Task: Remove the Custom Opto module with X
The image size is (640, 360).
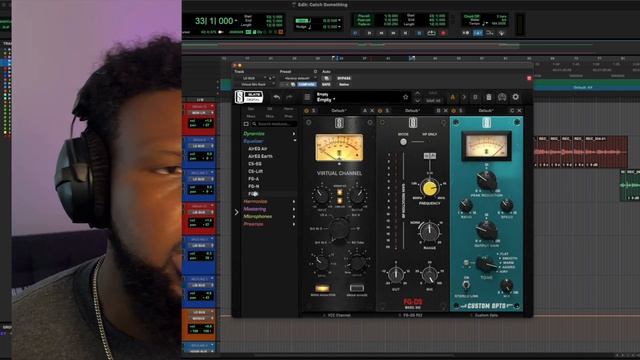Action: point(519,111)
